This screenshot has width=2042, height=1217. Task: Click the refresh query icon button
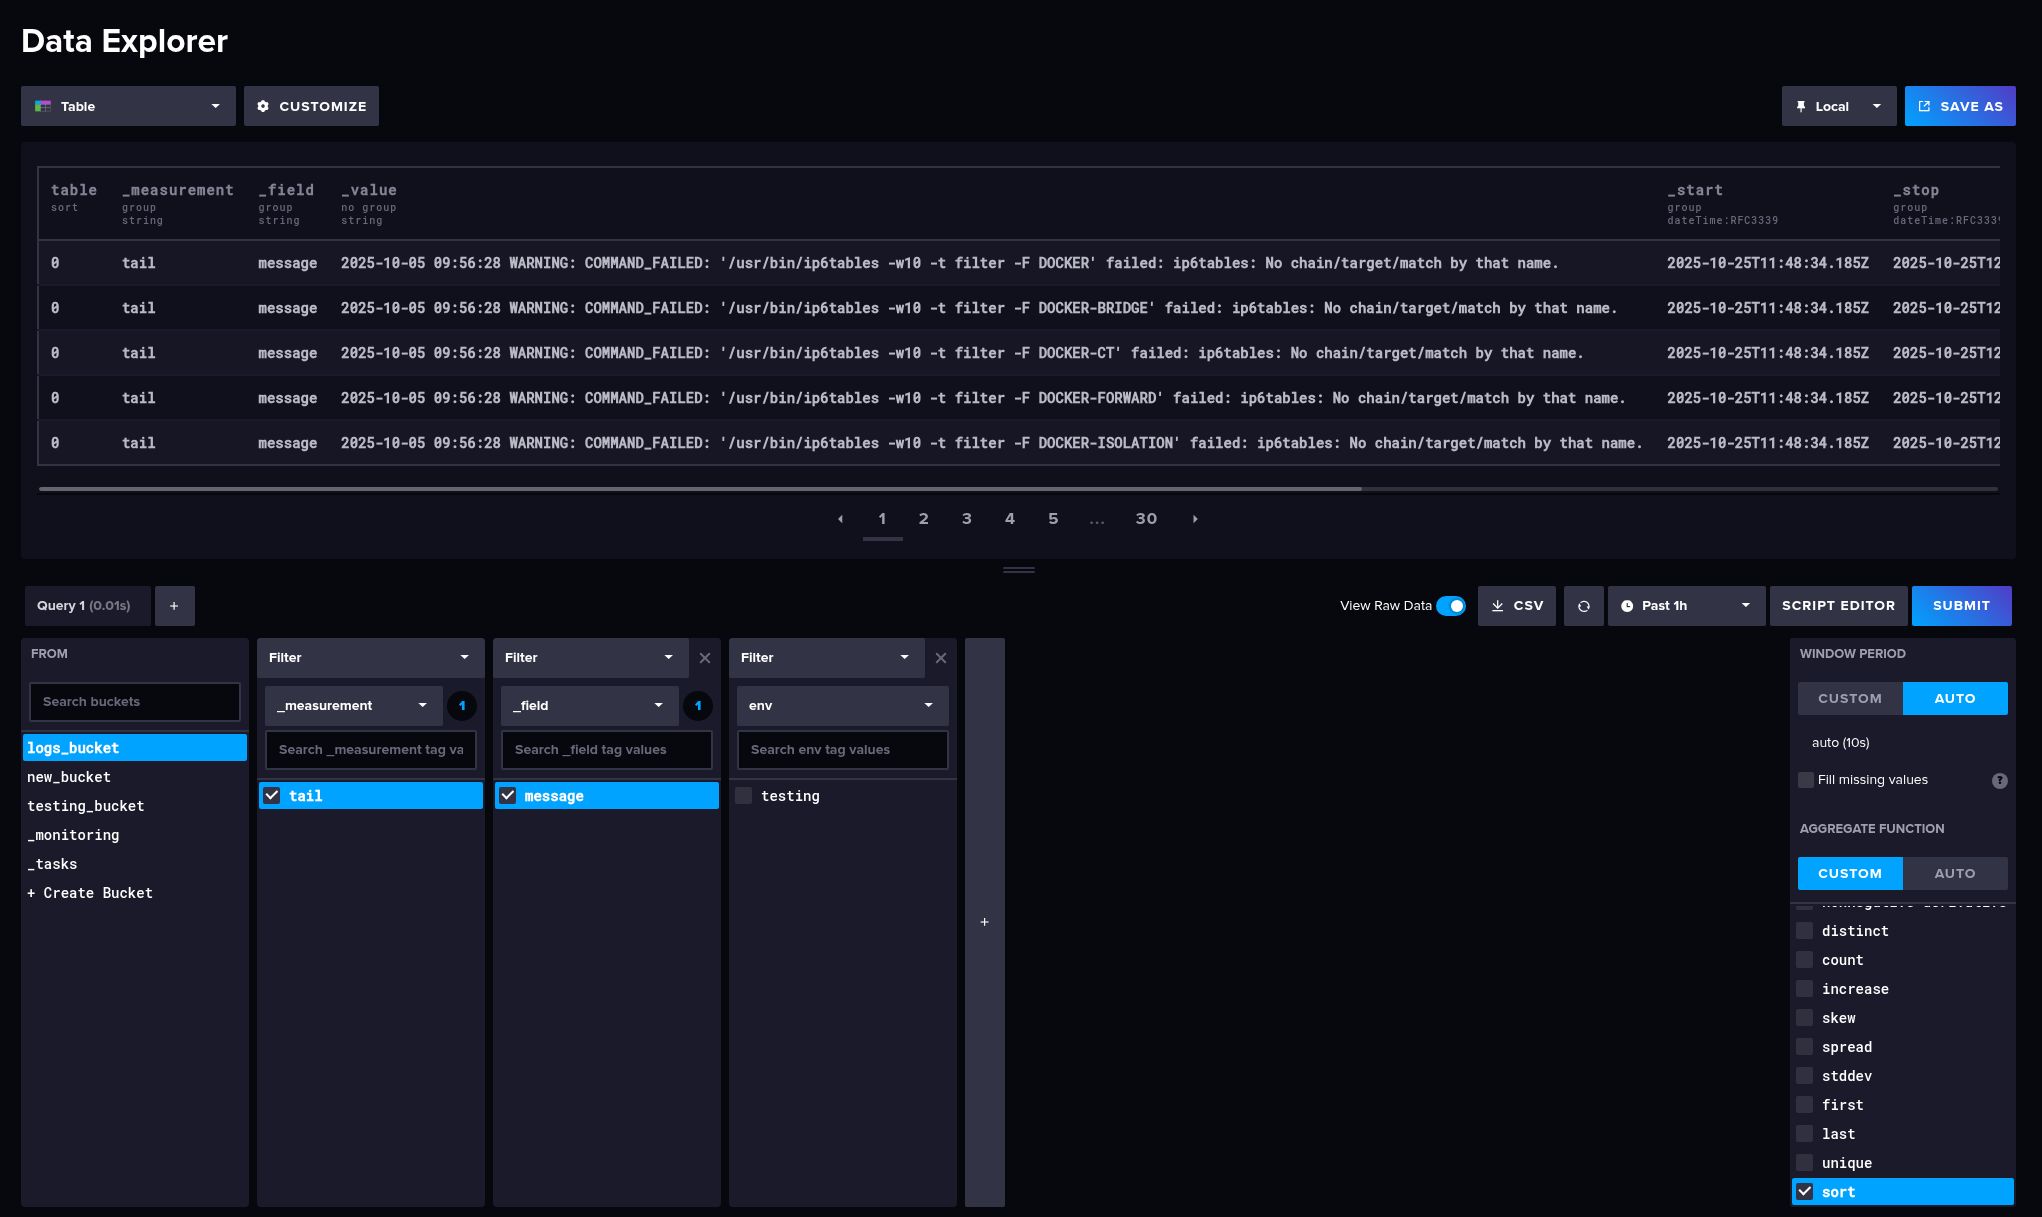click(x=1583, y=606)
